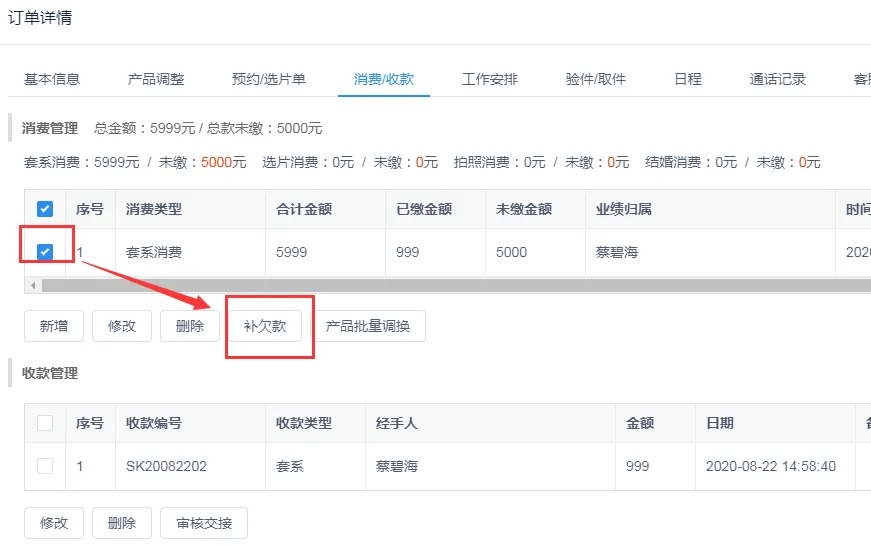The height and width of the screenshot is (546, 871).
Task: Select the SK20082202 payment row checkbox
Action: [x=45, y=466]
